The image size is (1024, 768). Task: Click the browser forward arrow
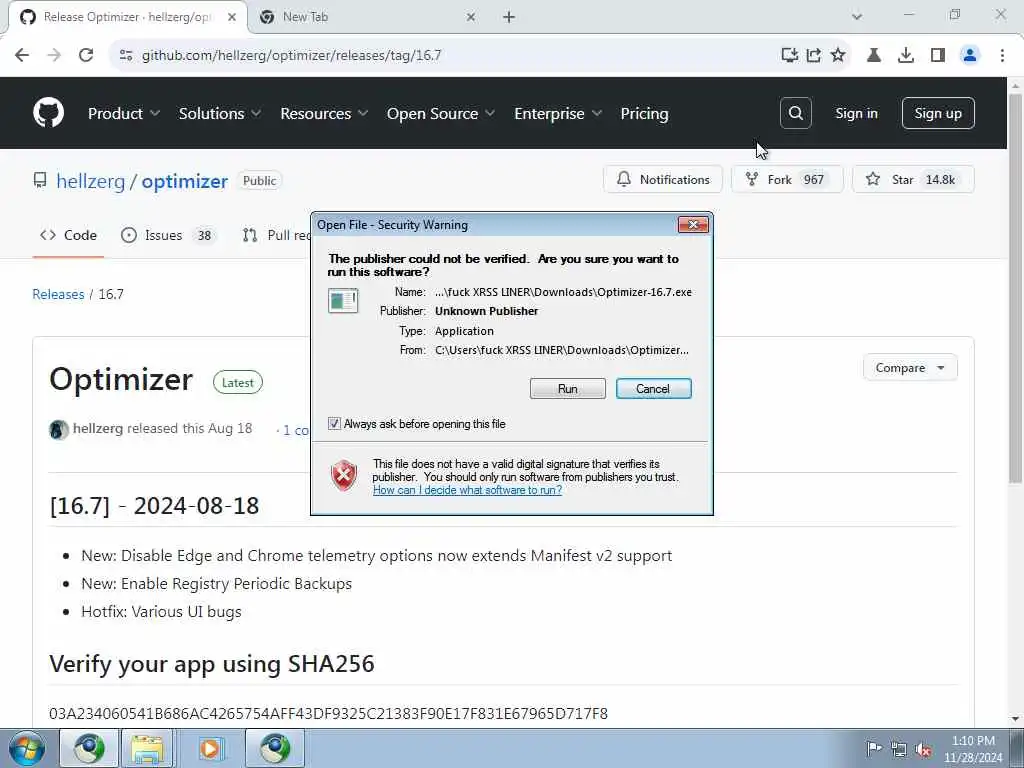pyautogui.click(x=54, y=55)
